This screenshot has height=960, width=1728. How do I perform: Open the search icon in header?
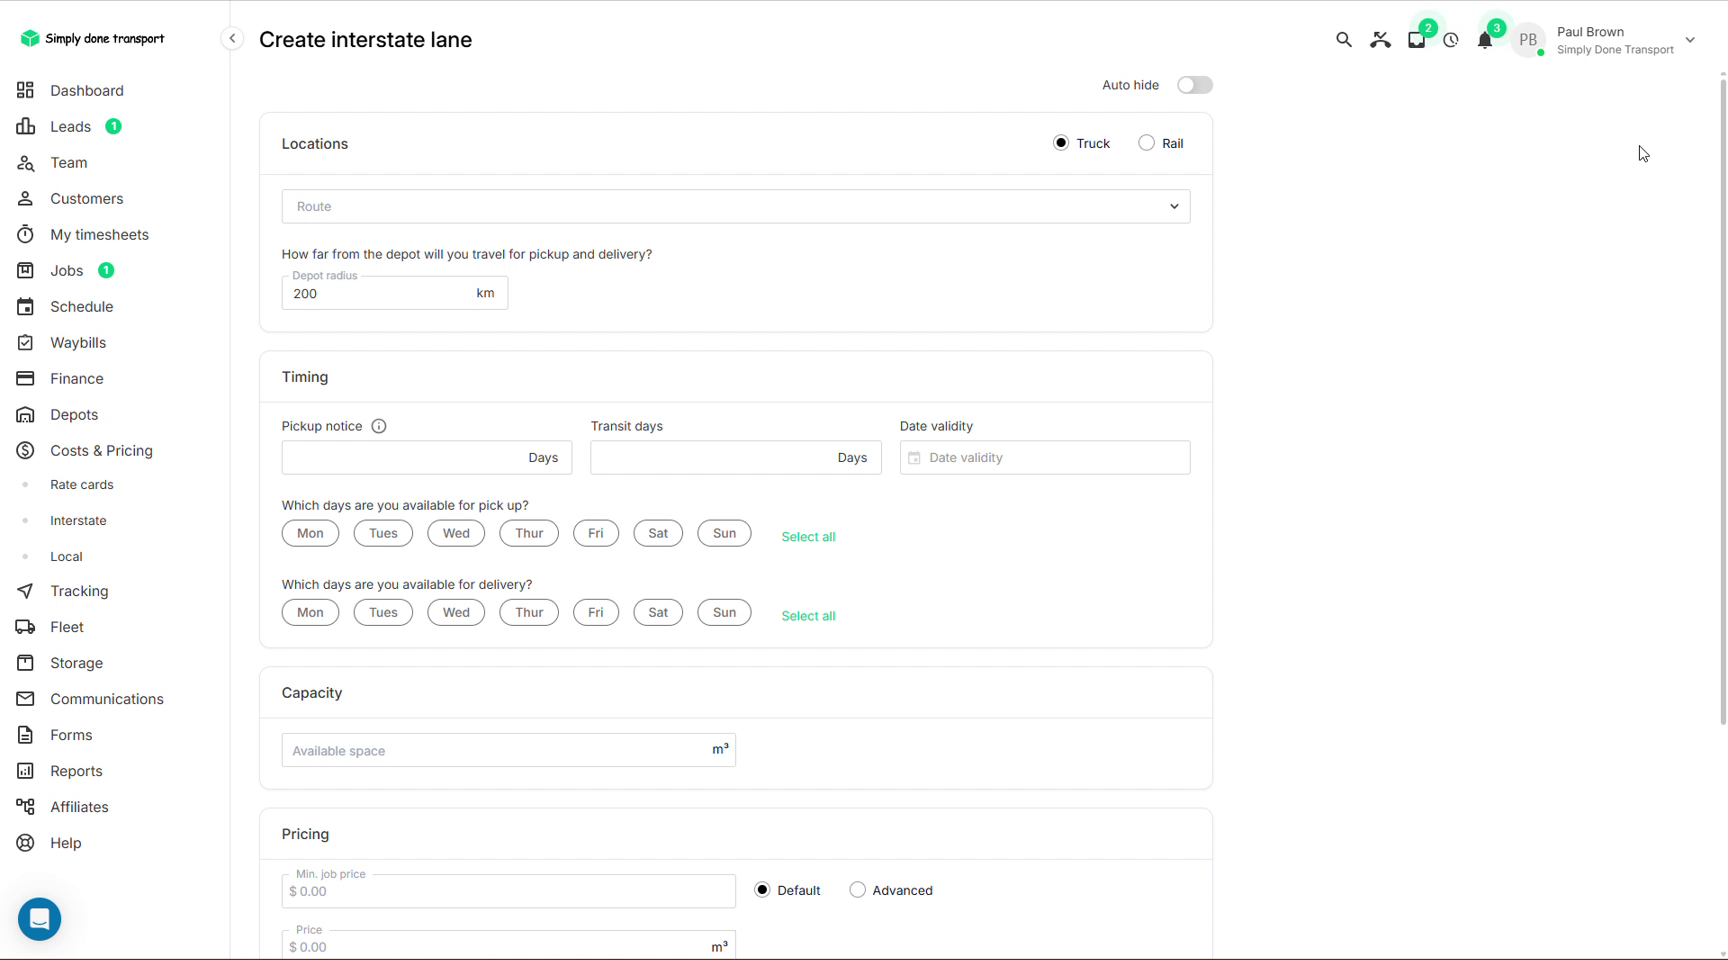click(1343, 40)
